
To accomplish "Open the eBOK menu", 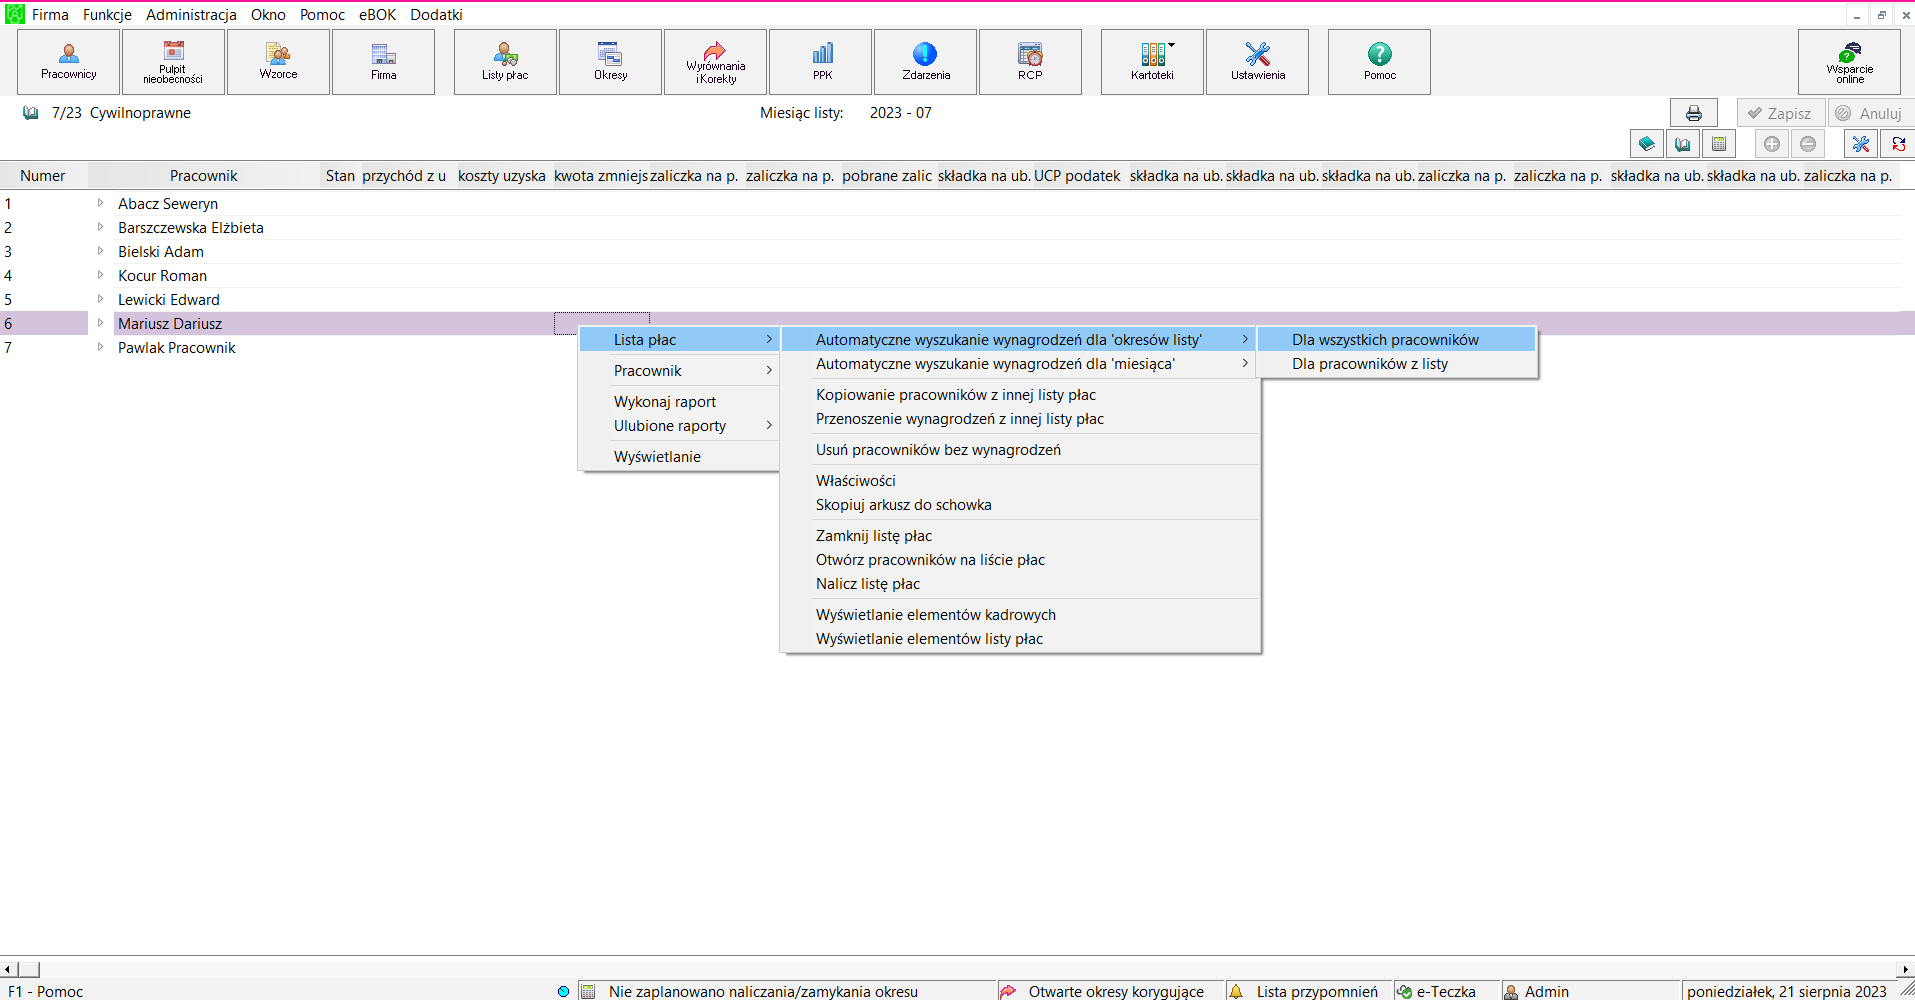I will [x=377, y=14].
